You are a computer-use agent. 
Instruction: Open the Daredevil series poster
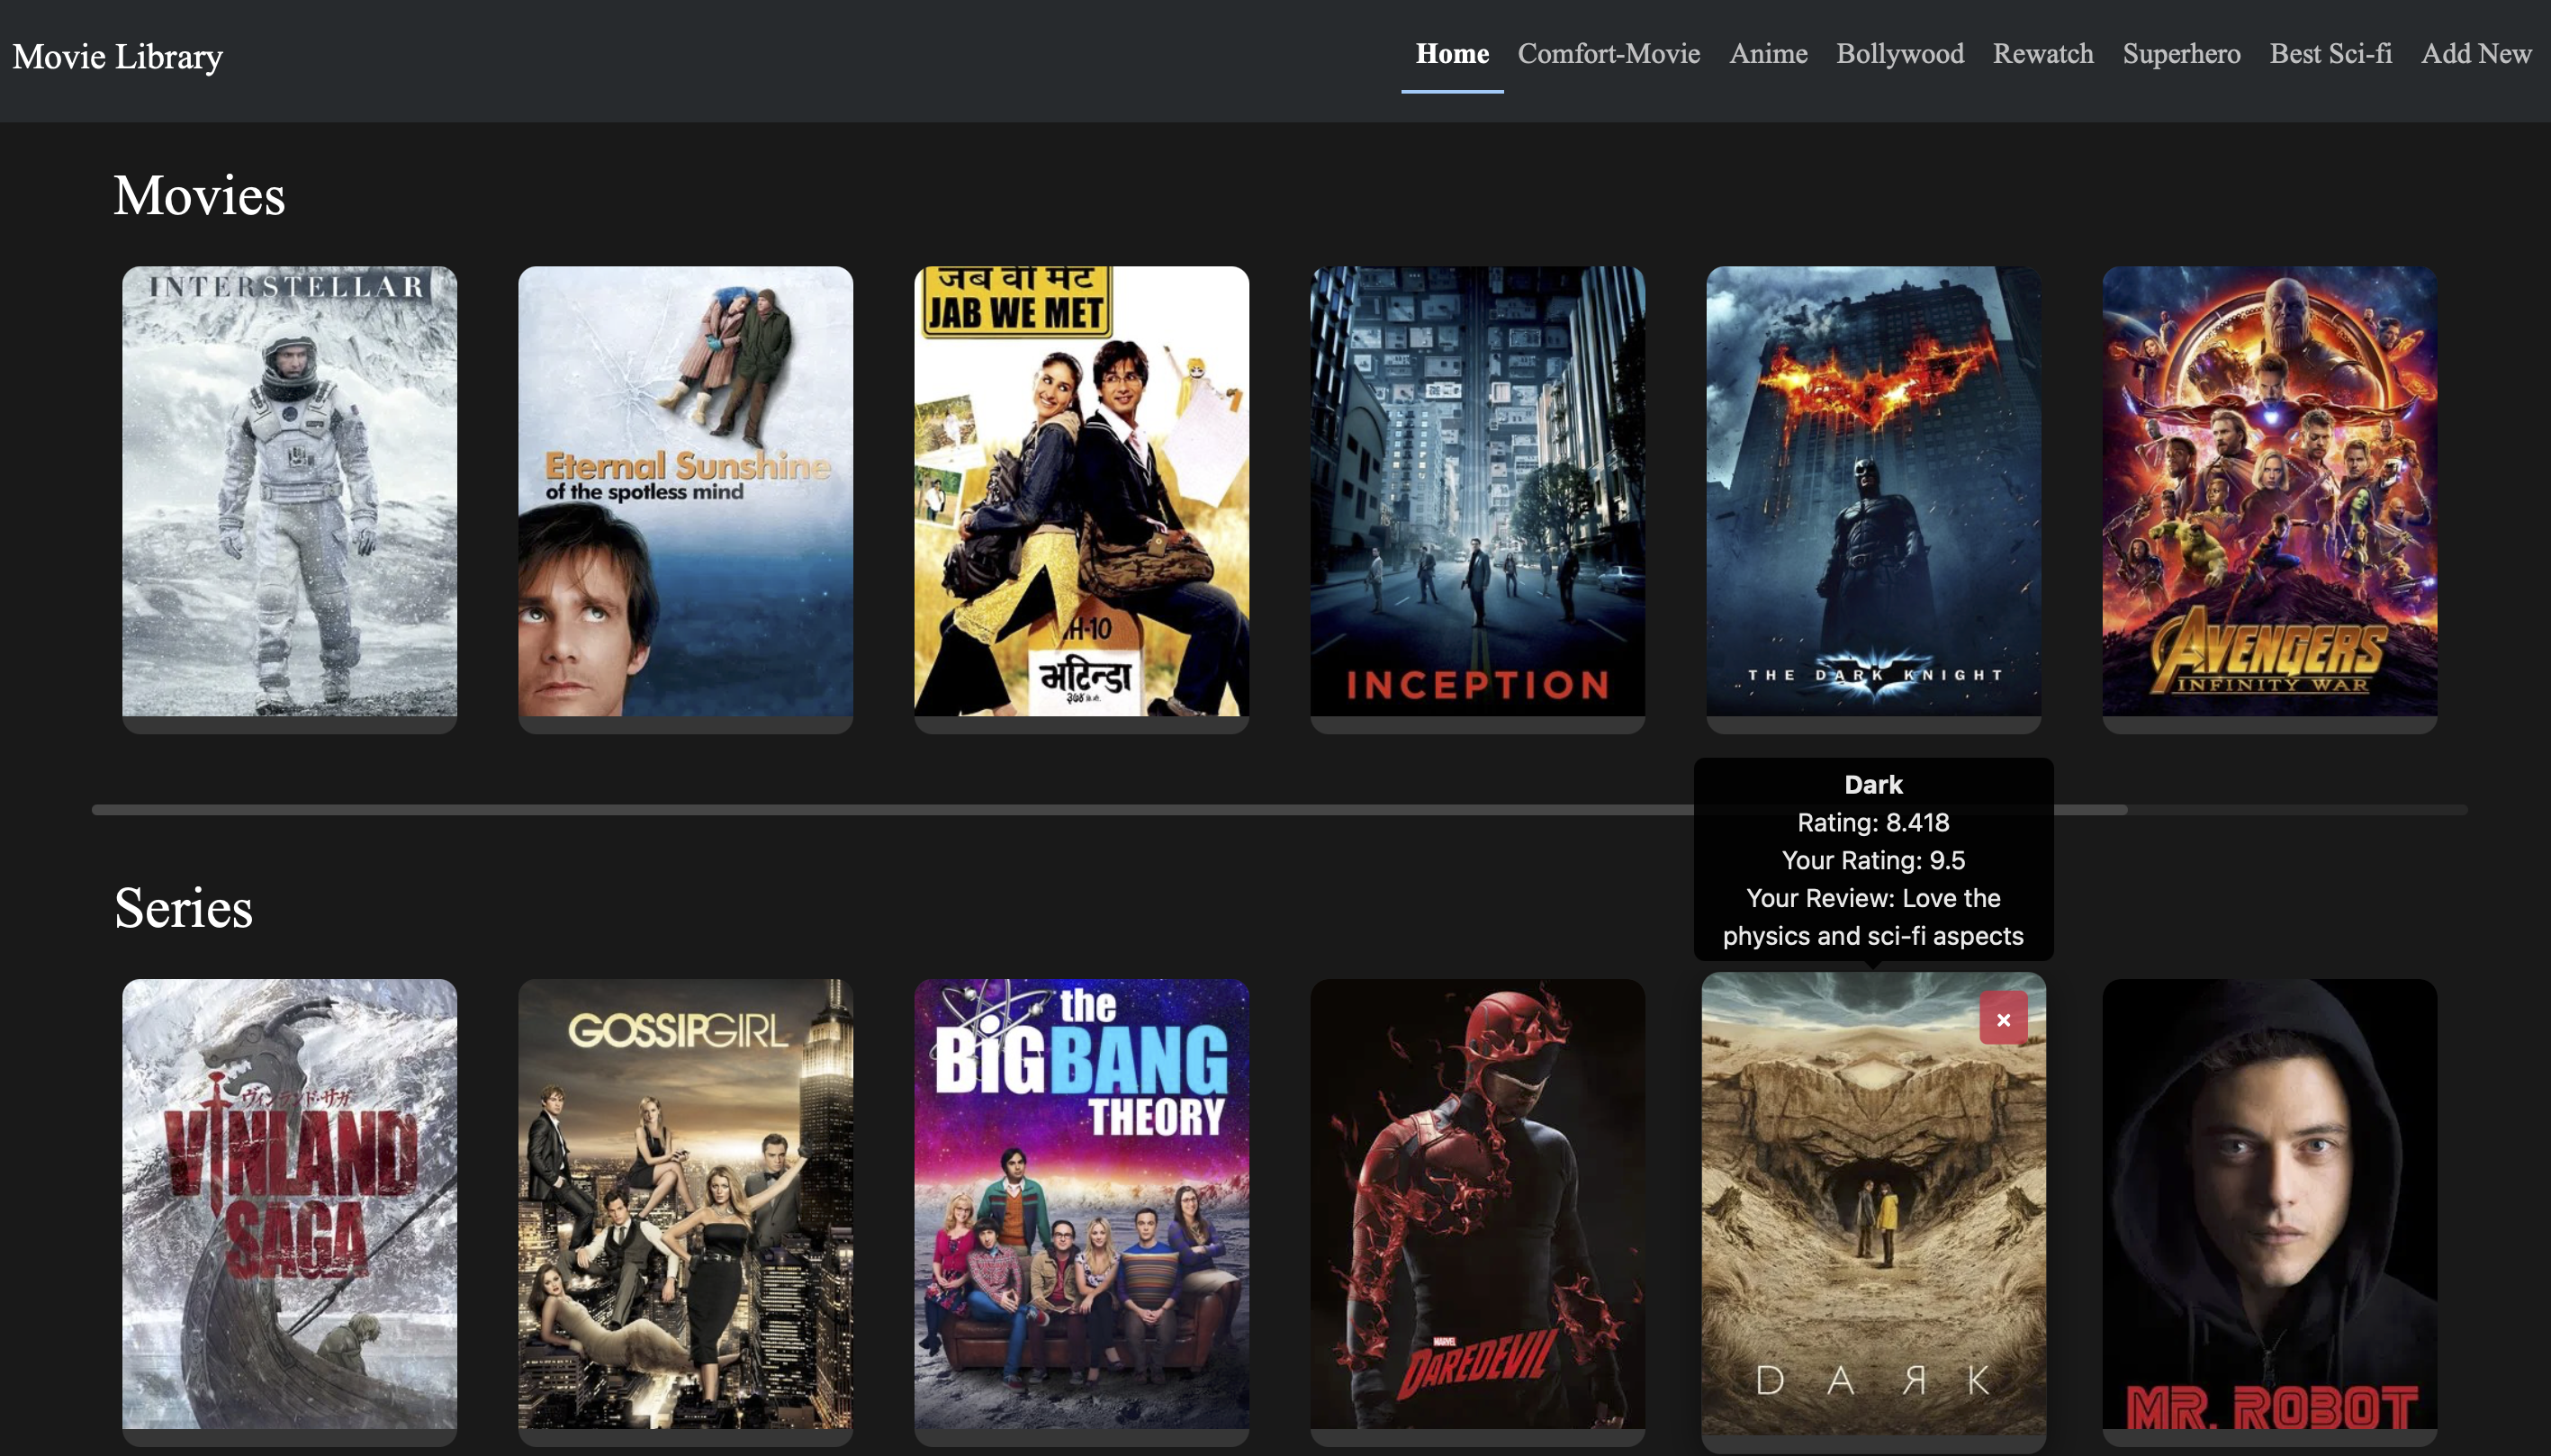tap(1477, 1204)
